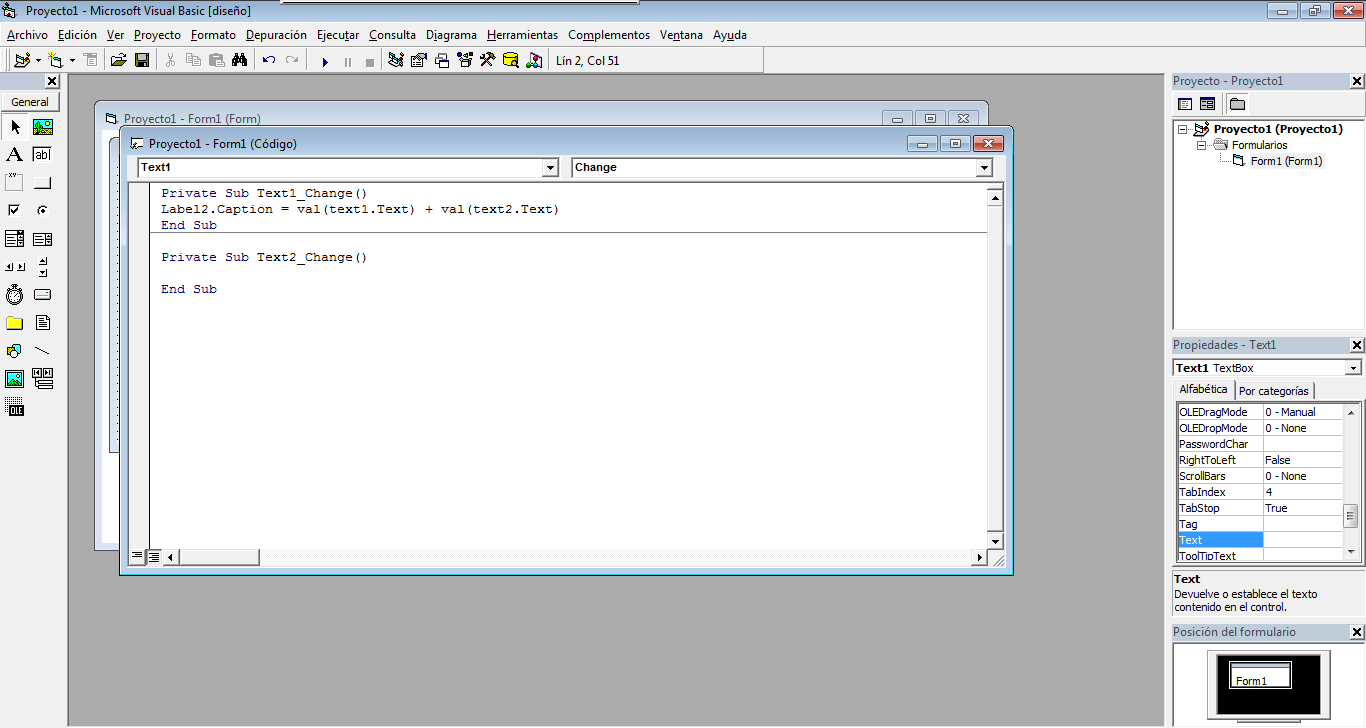Click the Start button to run the project
Screen dimensions: 1366x728
[x=324, y=60]
